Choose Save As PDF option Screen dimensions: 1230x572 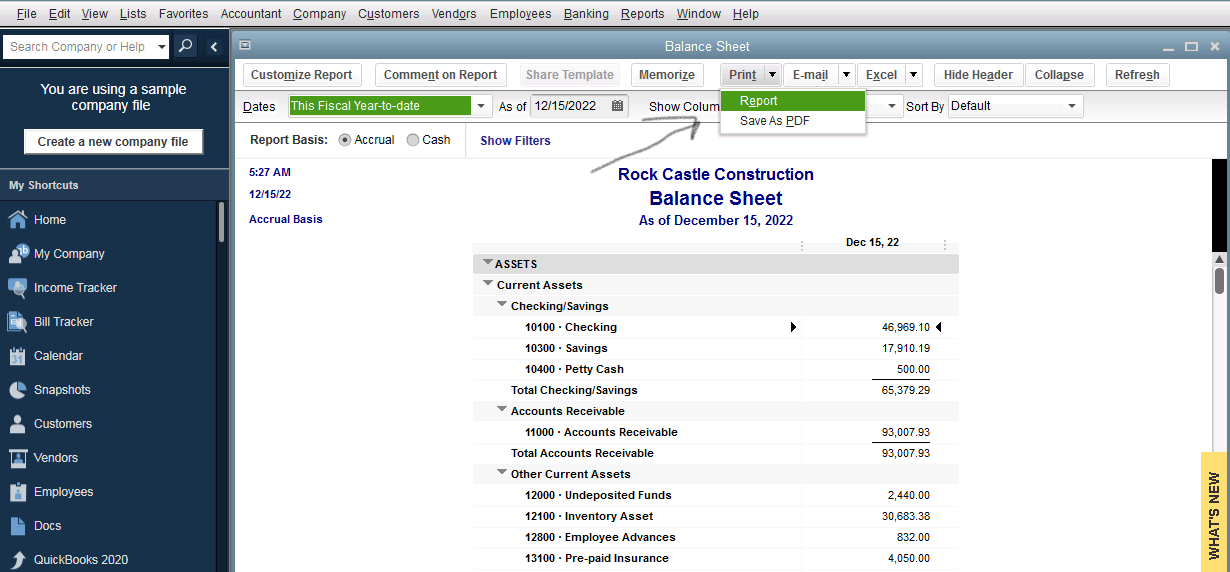tap(793, 121)
